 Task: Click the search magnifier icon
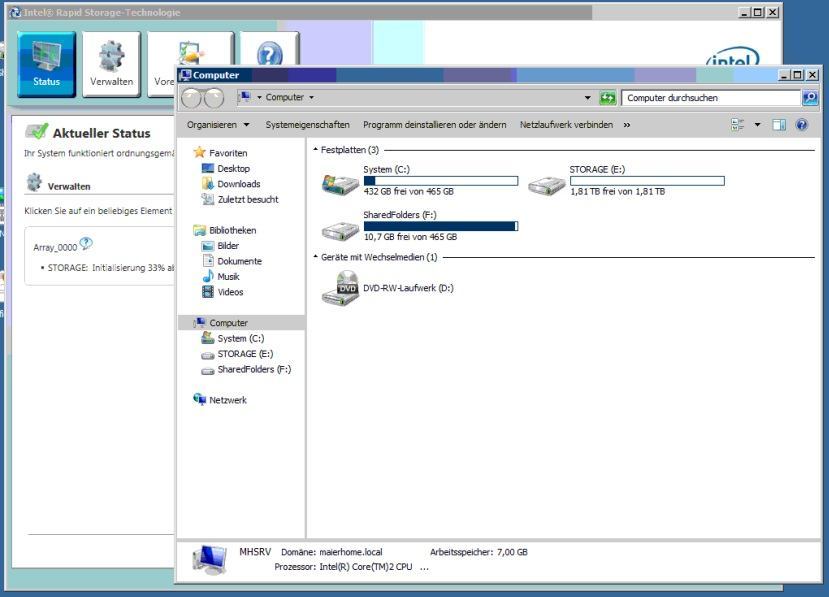point(810,98)
